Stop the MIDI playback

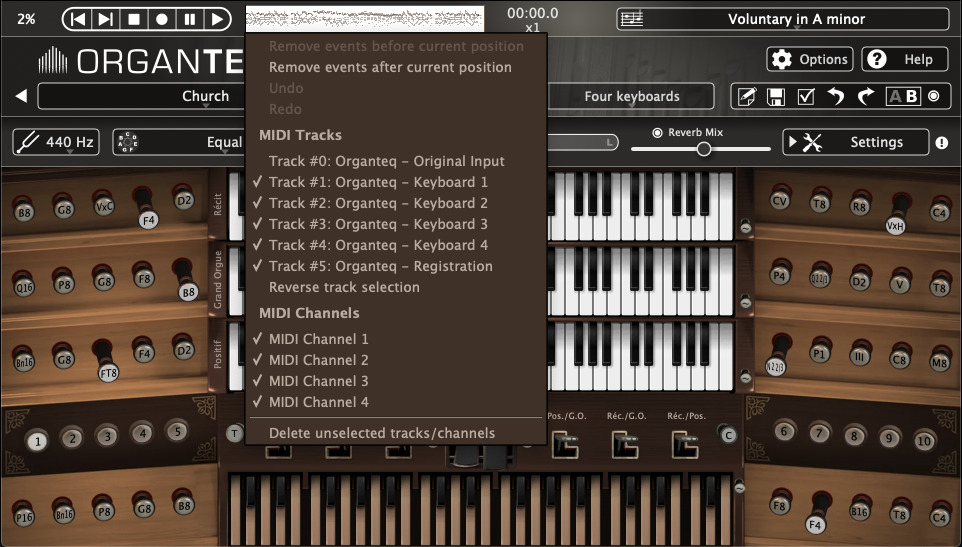[134, 19]
